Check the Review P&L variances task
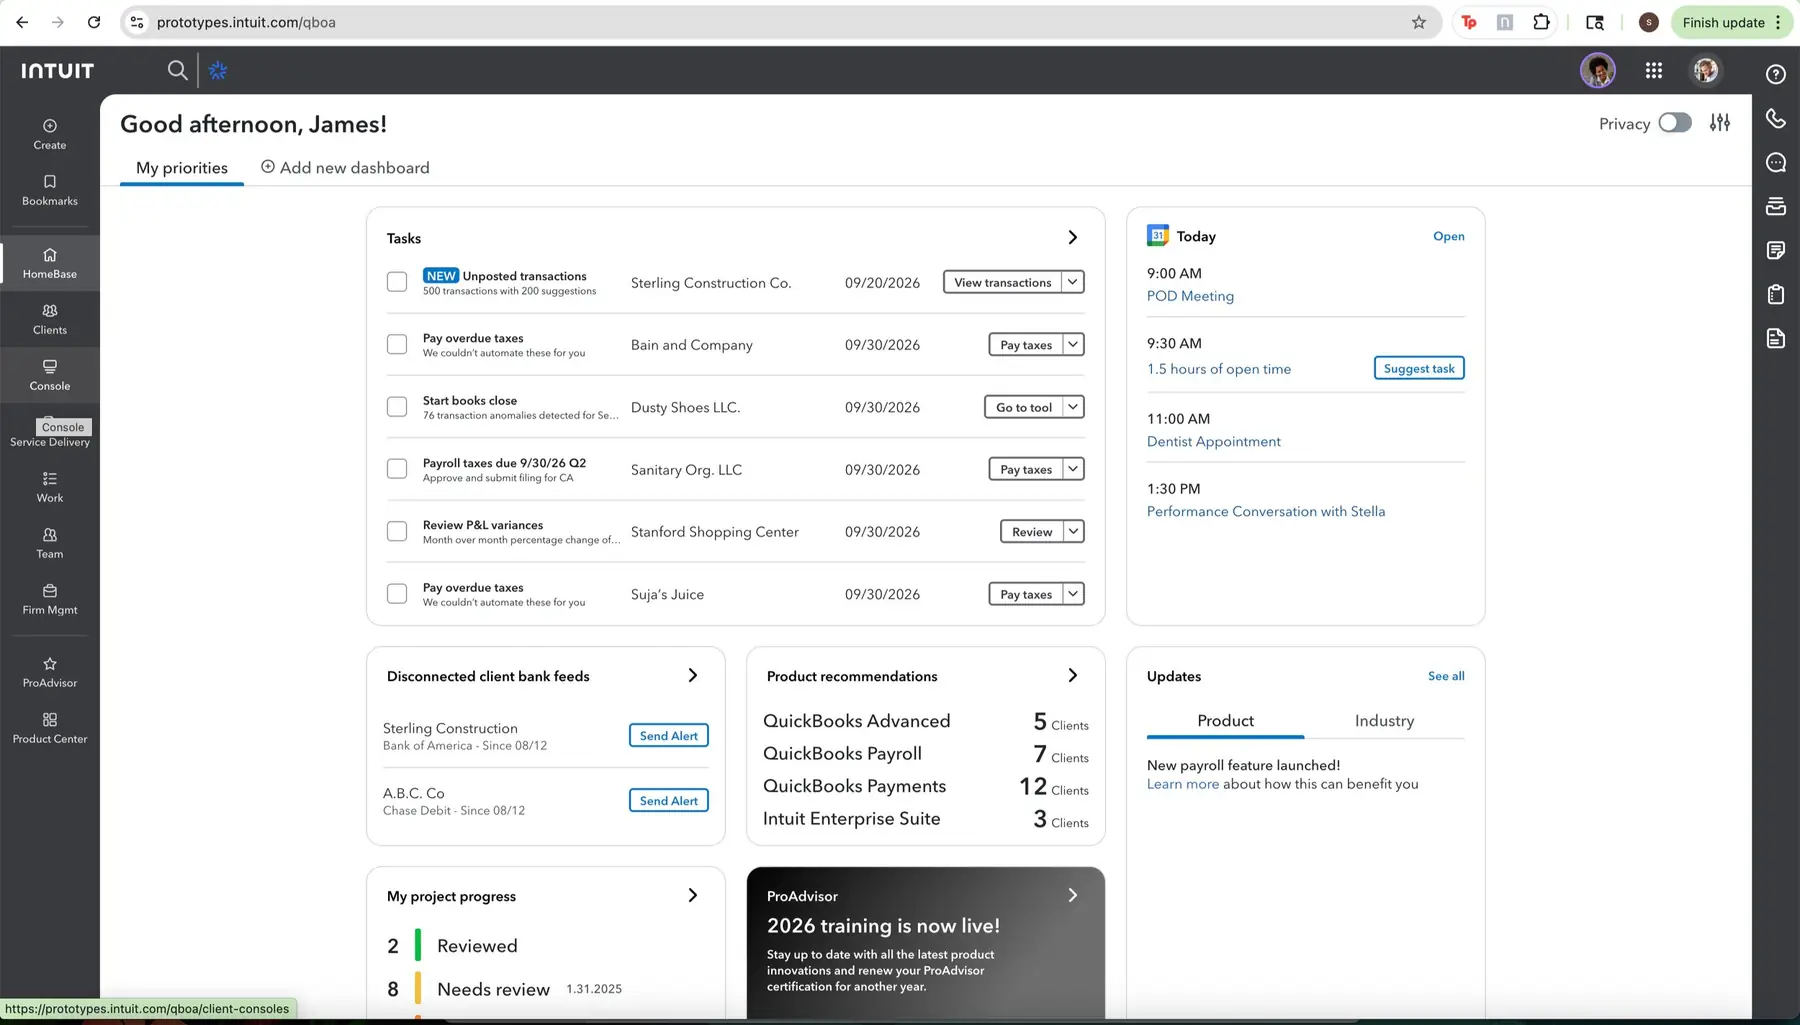Viewport: 1800px width, 1025px height. (397, 531)
